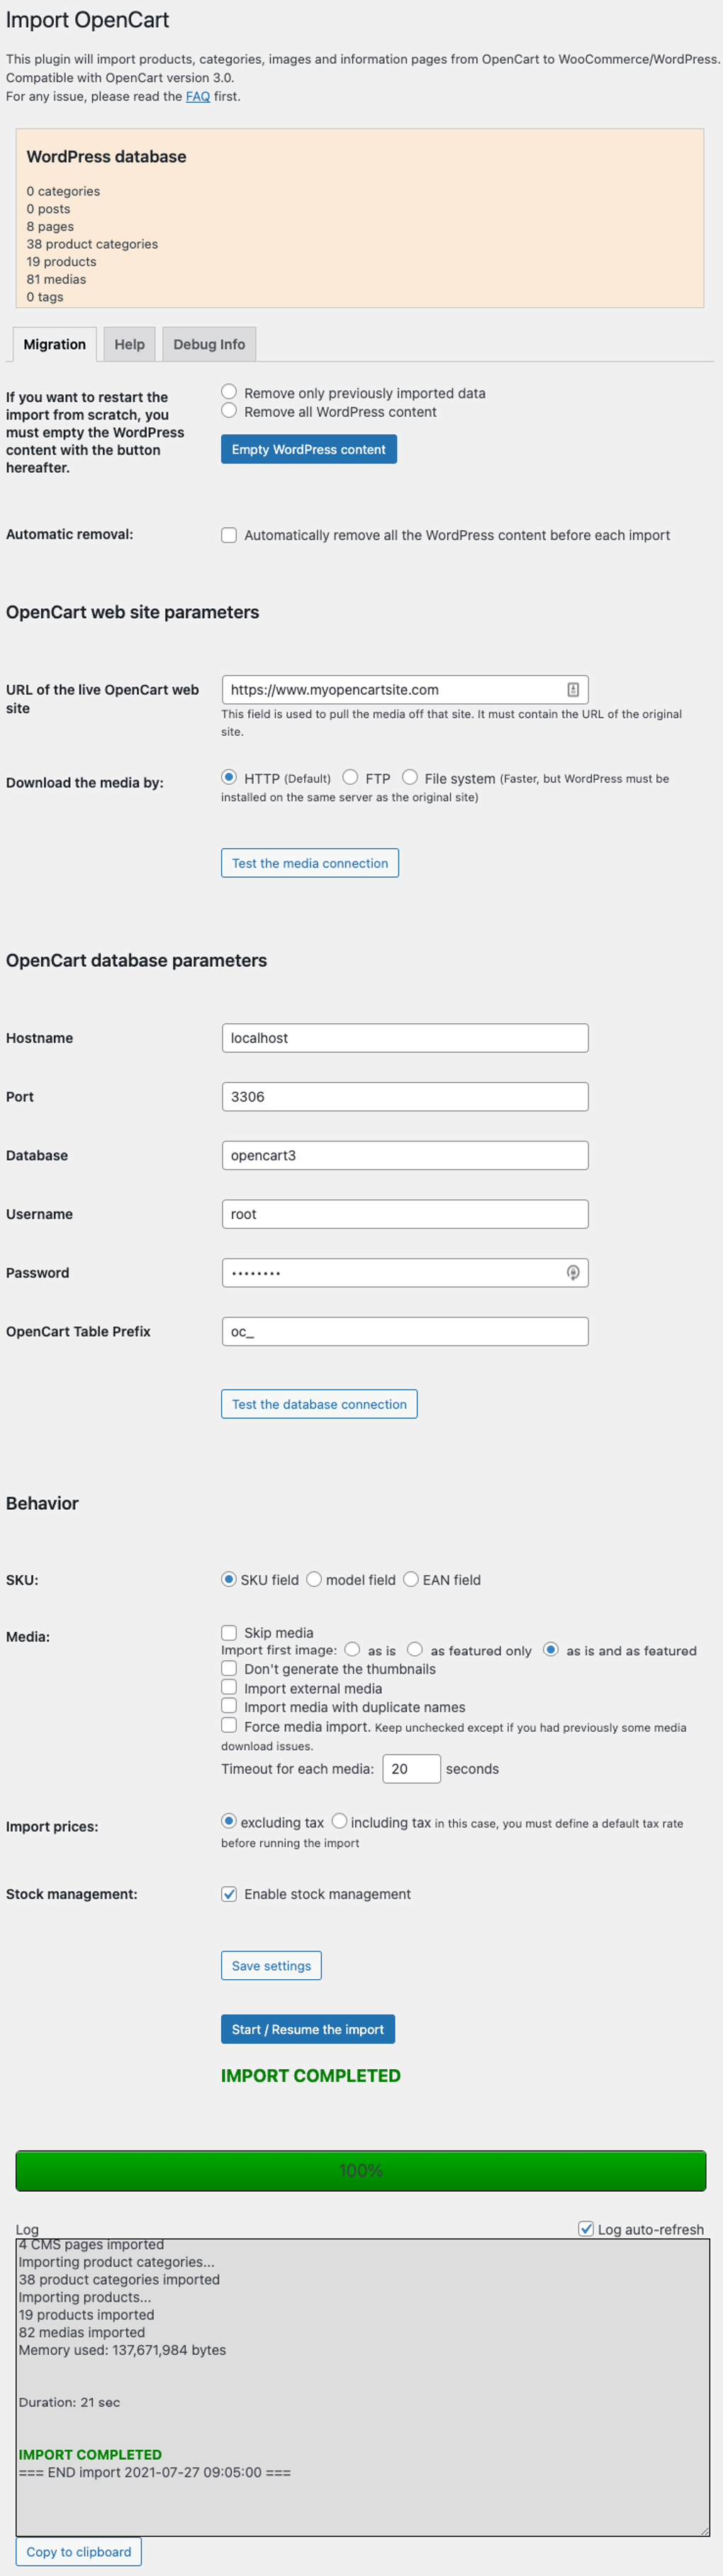Click Test the database connection button
Image resolution: width=723 pixels, height=2576 pixels.
319,1404
